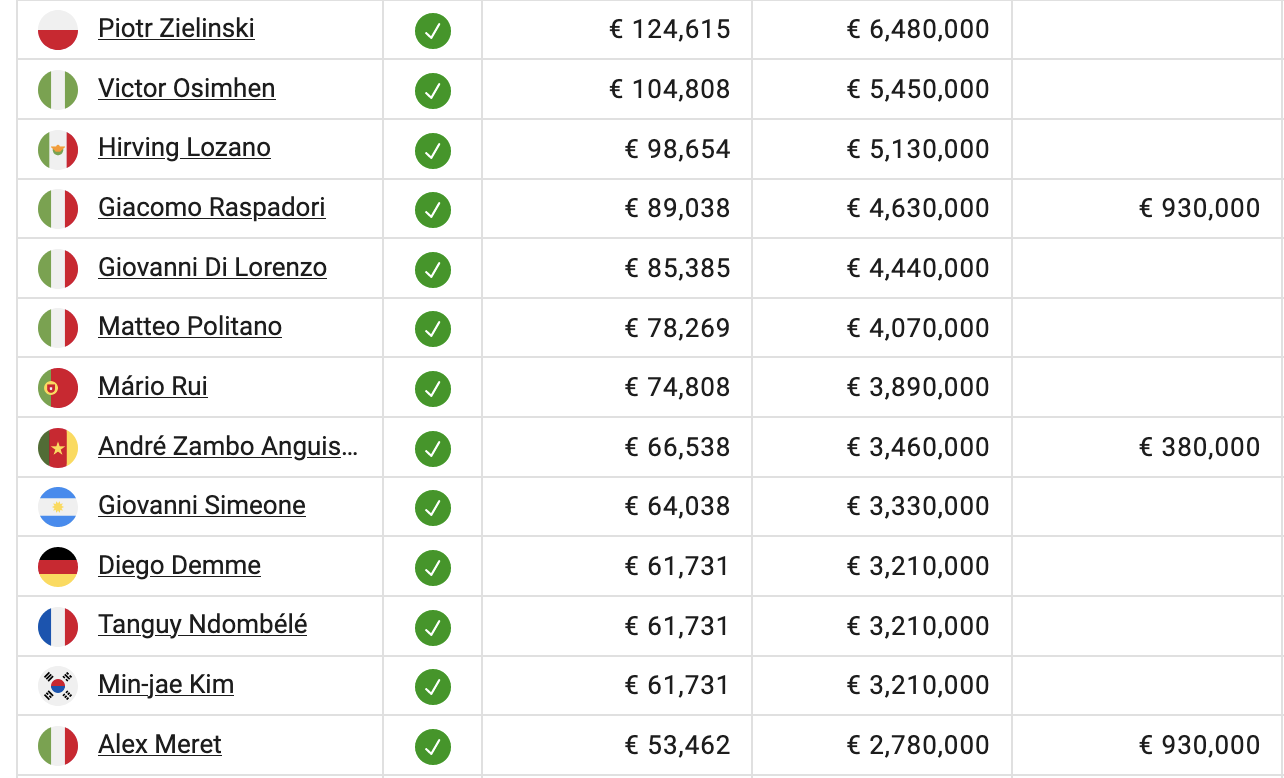Open Giovanni Di Lorenzo player link

(x=213, y=268)
